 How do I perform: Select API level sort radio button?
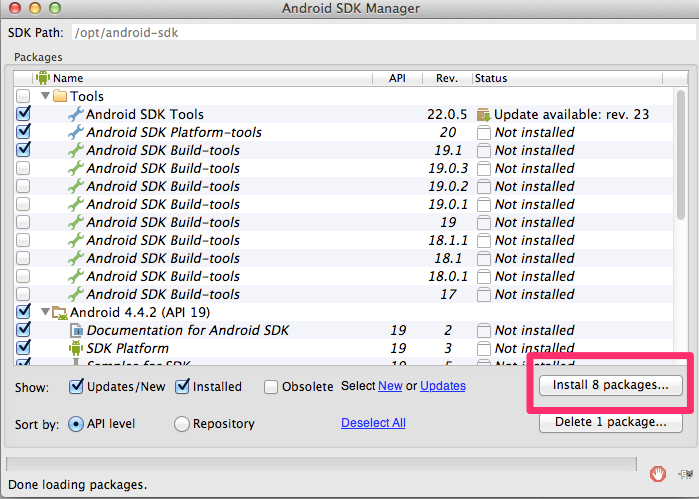(x=76, y=424)
